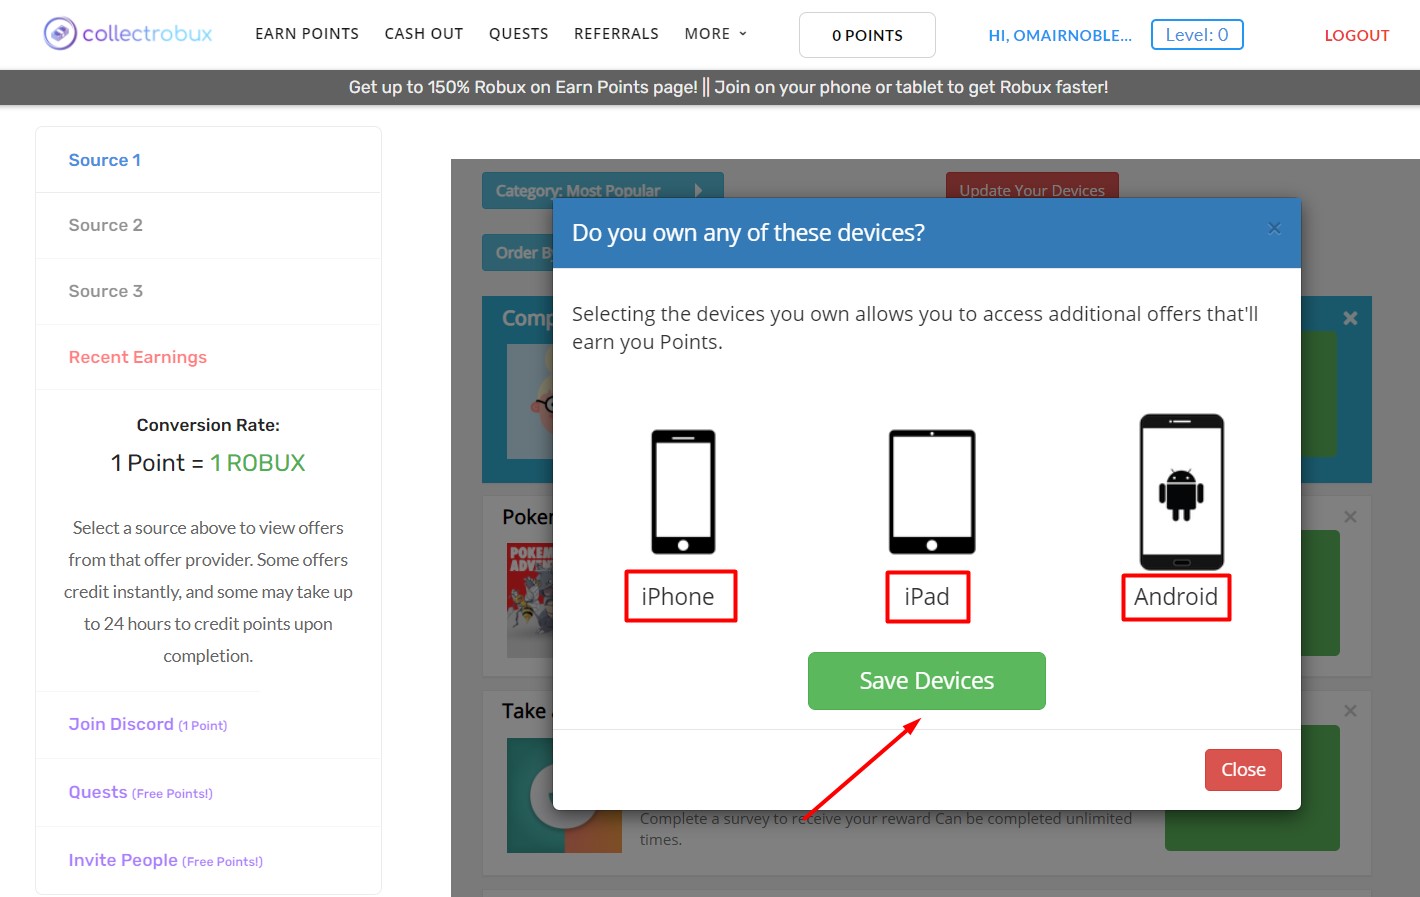The width and height of the screenshot is (1420, 897).
Task: Click the Conversion Rate: heading
Action: tap(208, 425)
